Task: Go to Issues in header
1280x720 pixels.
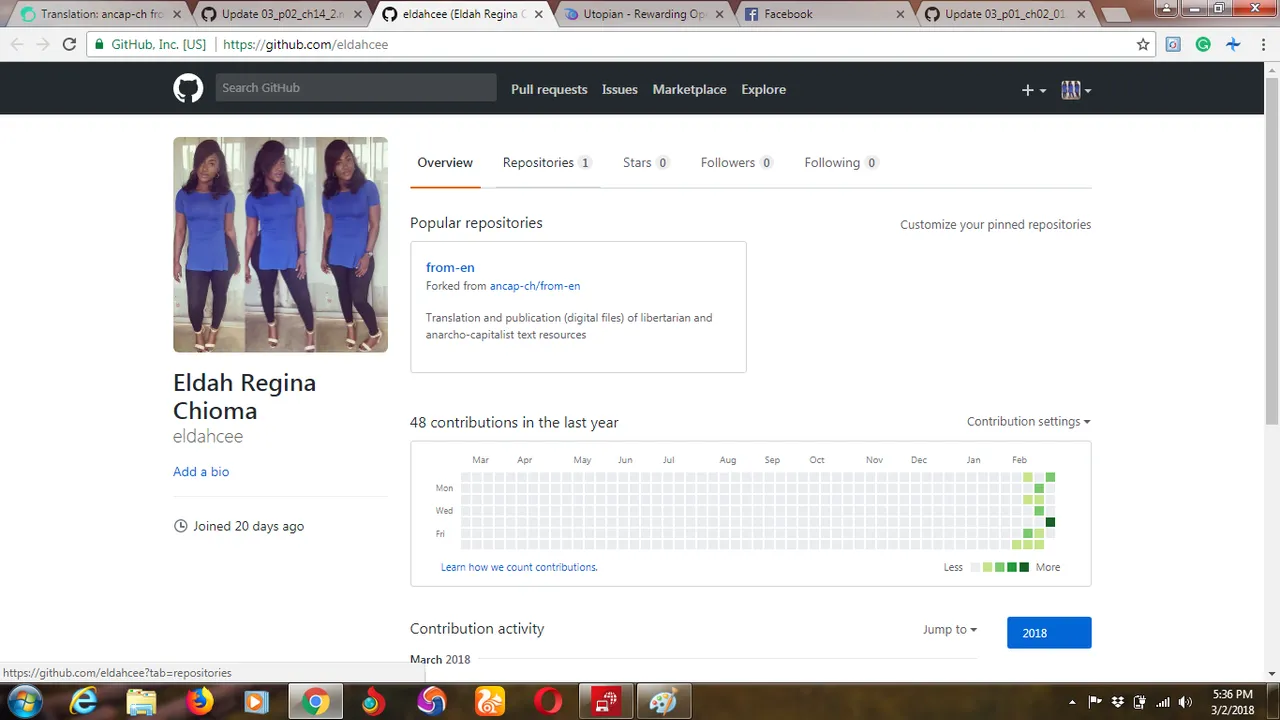Action: [x=620, y=89]
